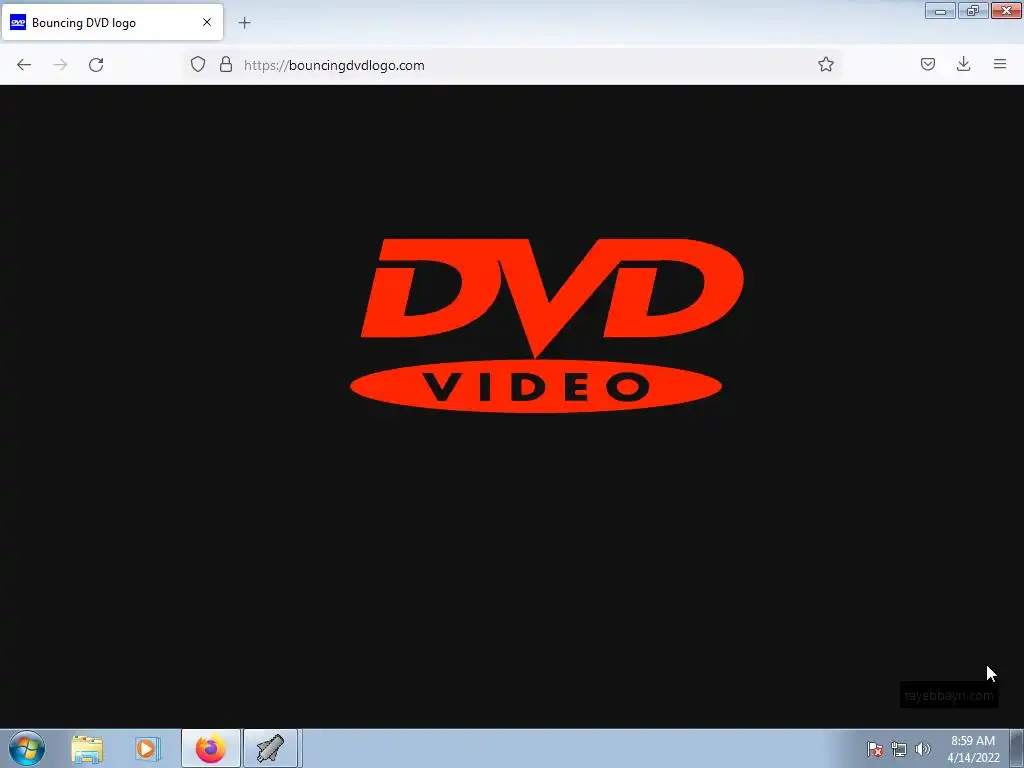Close the Firefox window

coord(1006,10)
